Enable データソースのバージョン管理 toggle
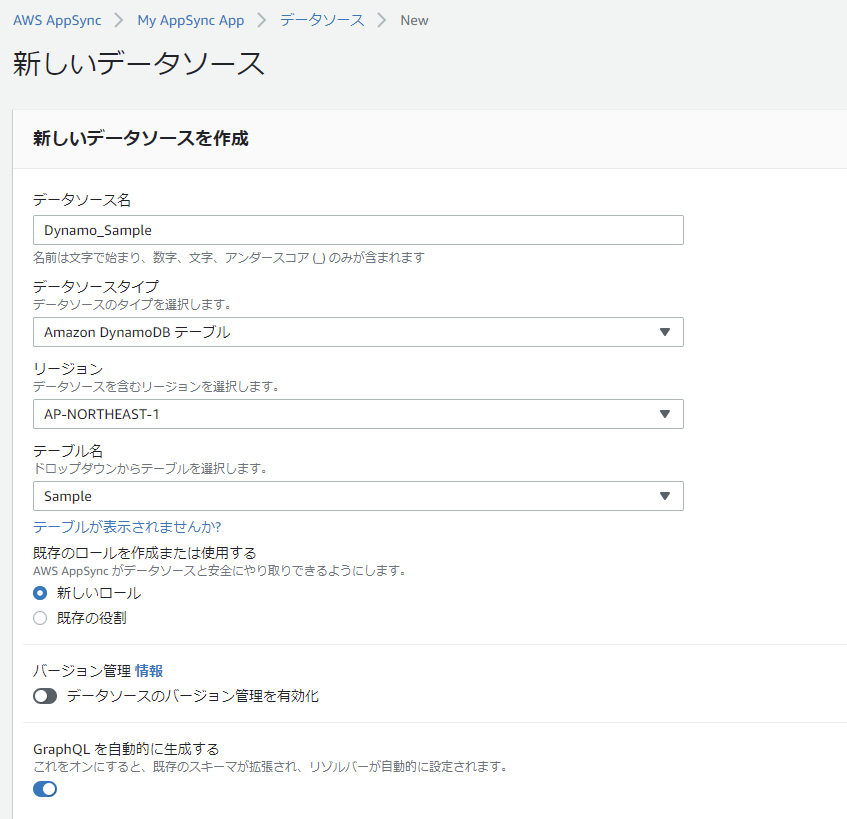This screenshot has width=847, height=819. pos(45,696)
